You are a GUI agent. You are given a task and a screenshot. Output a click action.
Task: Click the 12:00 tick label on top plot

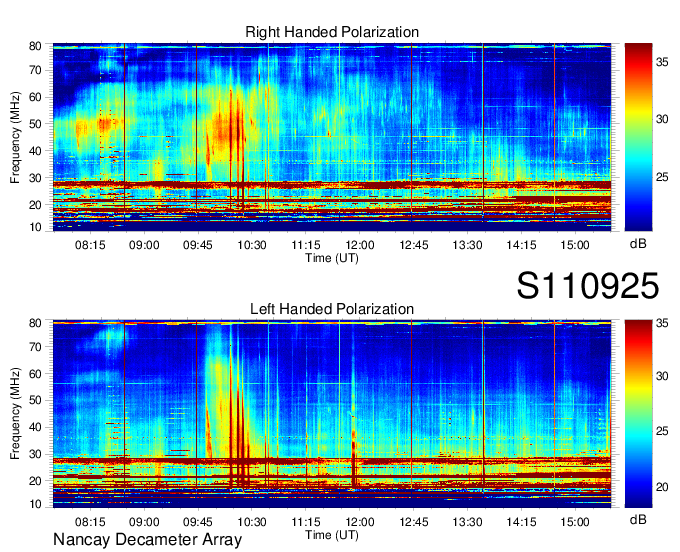pyautogui.click(x=360, y=245)
